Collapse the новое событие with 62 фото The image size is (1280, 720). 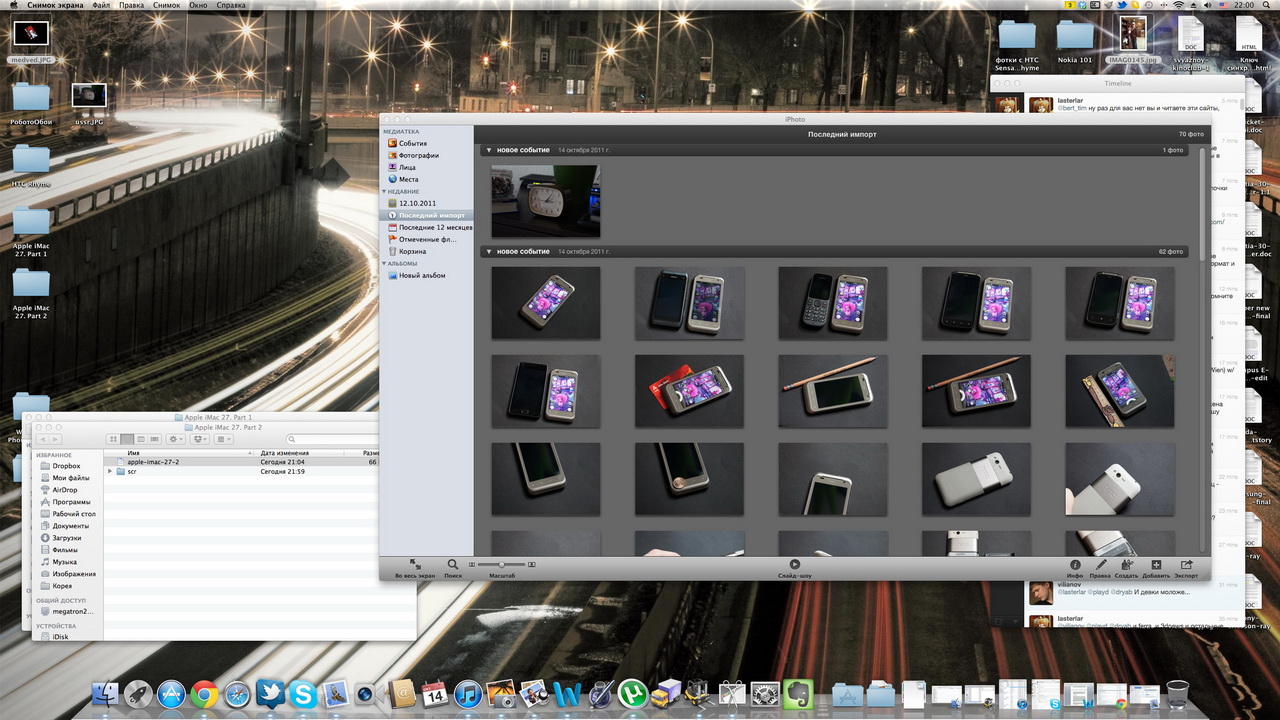pos(489,252)
